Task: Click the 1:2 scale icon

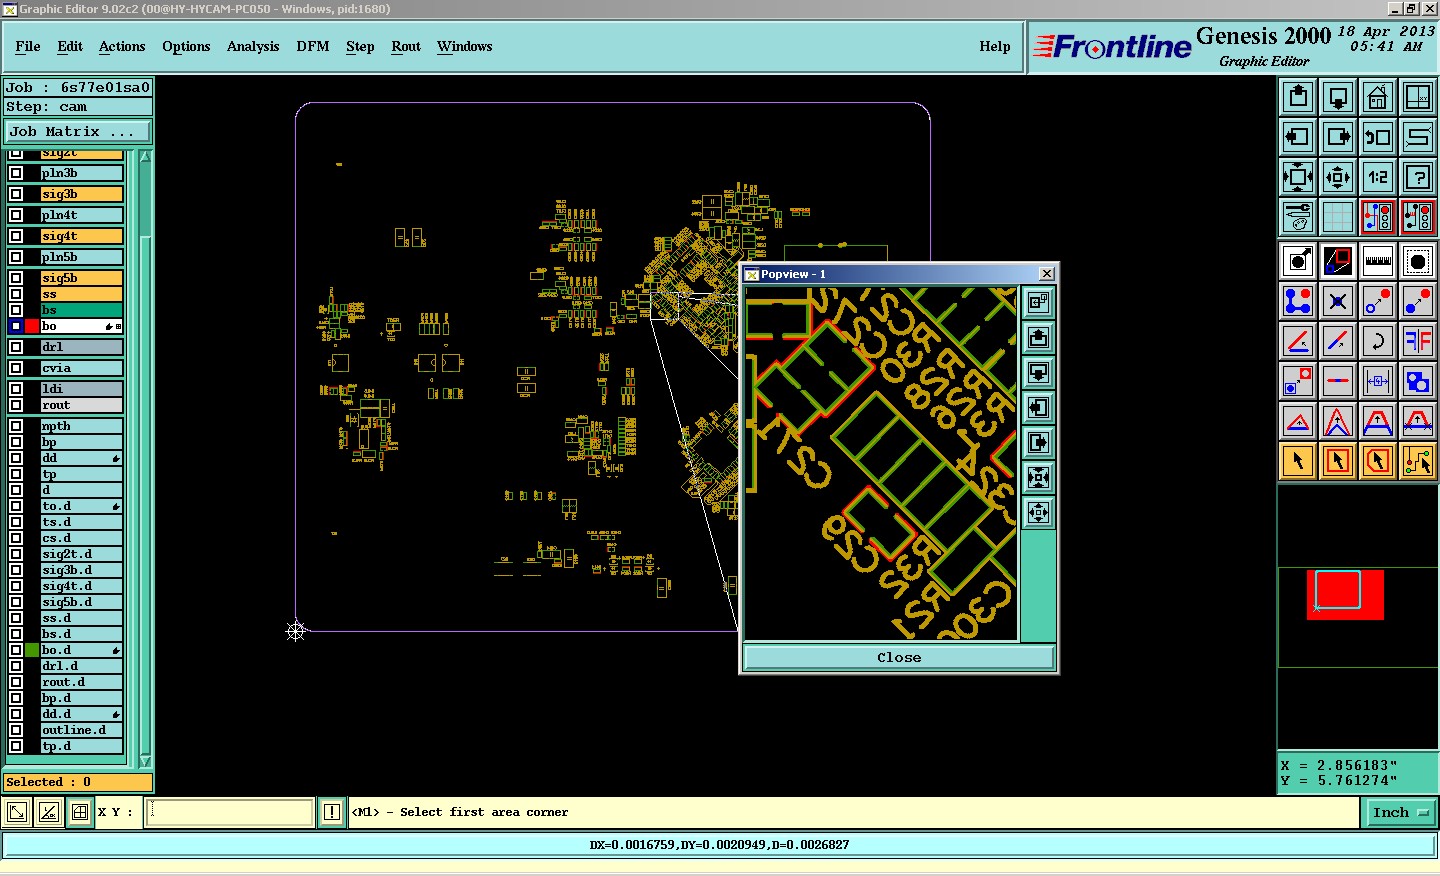Action: coord(1378,177)
